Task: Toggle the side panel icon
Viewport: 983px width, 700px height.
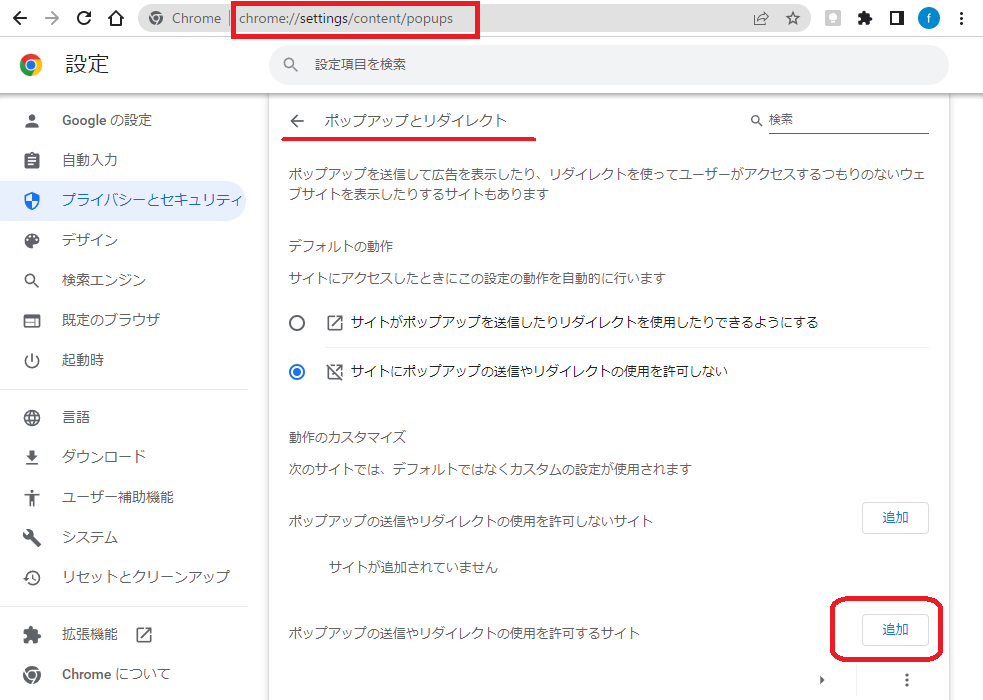Action: [x=897, y=18]
